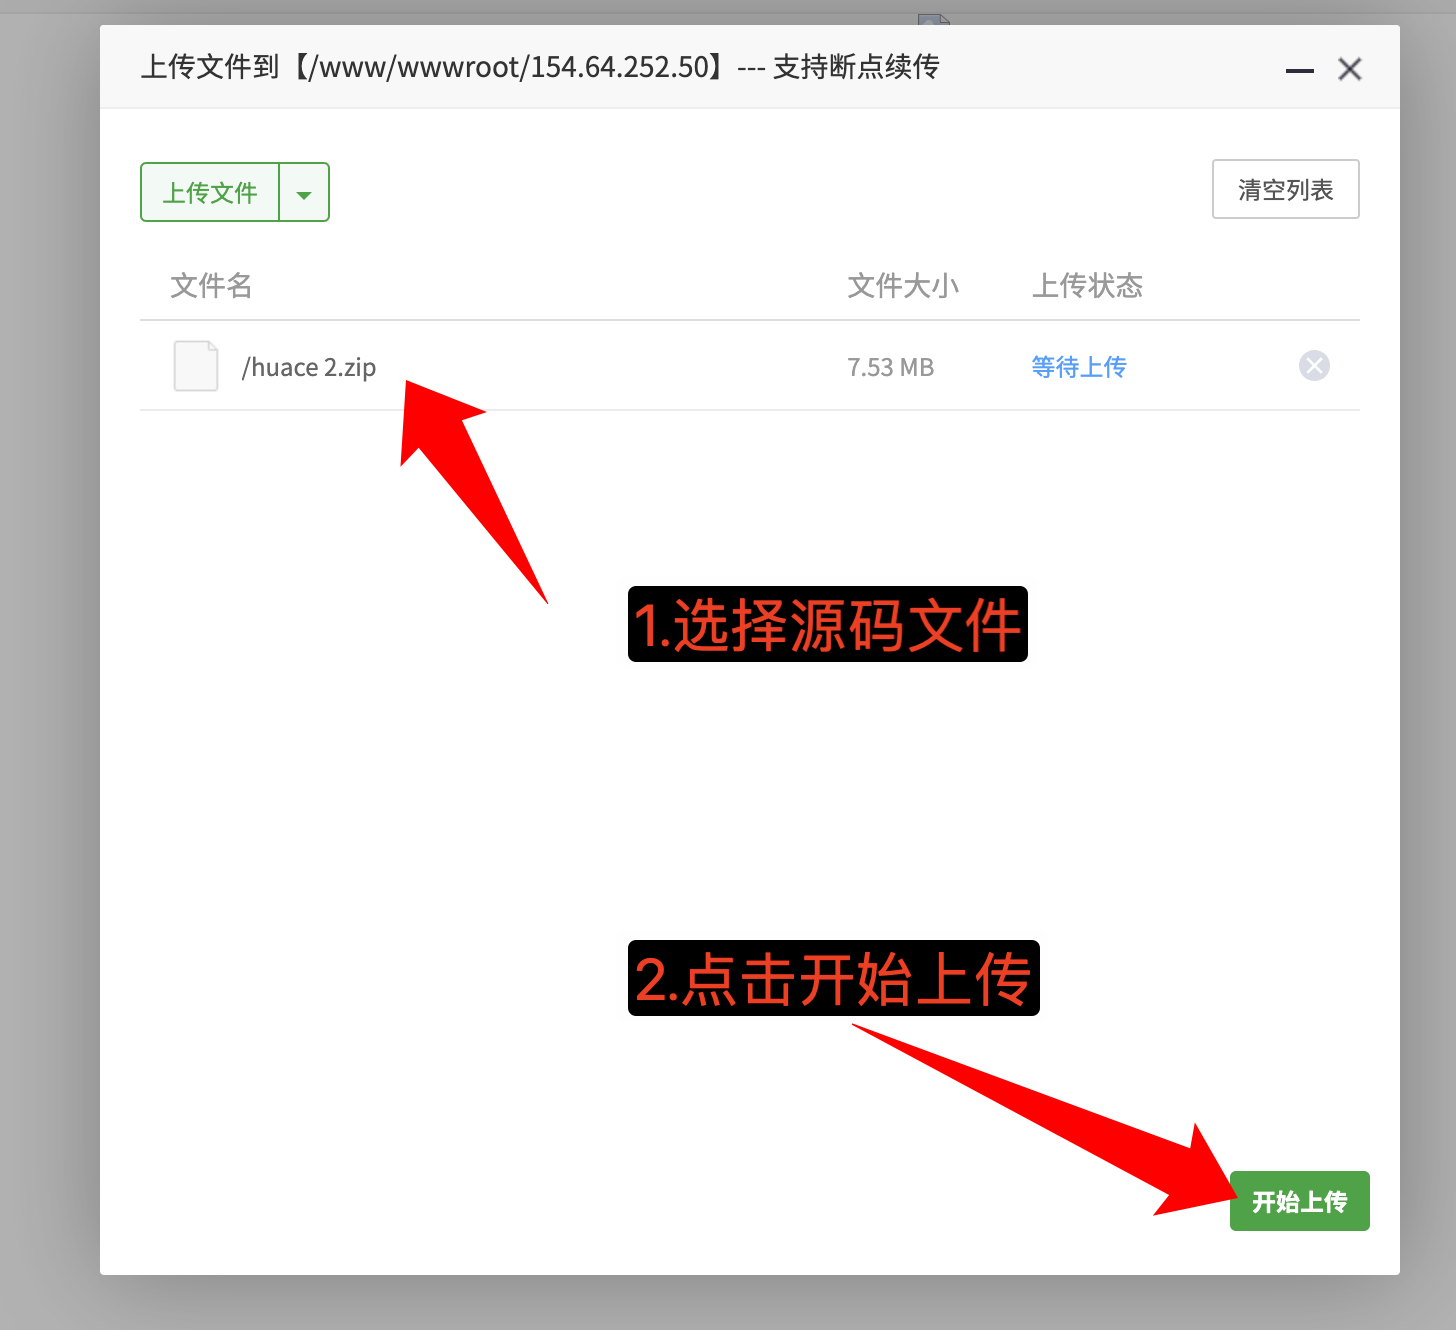This screenshot has height=1330, width=1456.
Task: Select the 7.53 MB file size text
Action: point(890,367)
